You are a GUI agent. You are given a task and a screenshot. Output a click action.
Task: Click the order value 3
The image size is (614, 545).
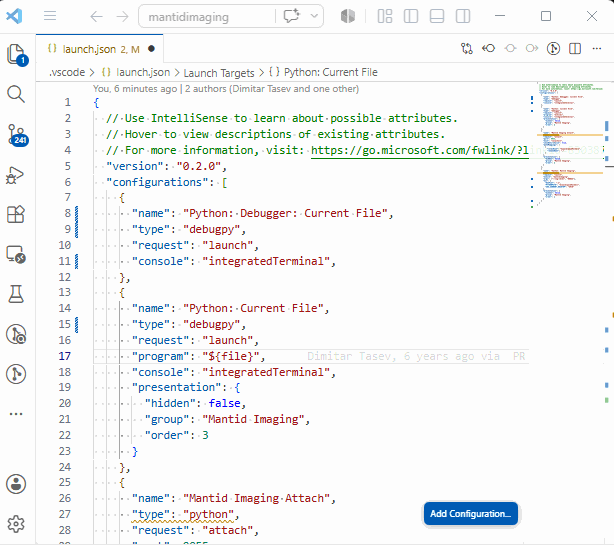(x=206, y=435)
